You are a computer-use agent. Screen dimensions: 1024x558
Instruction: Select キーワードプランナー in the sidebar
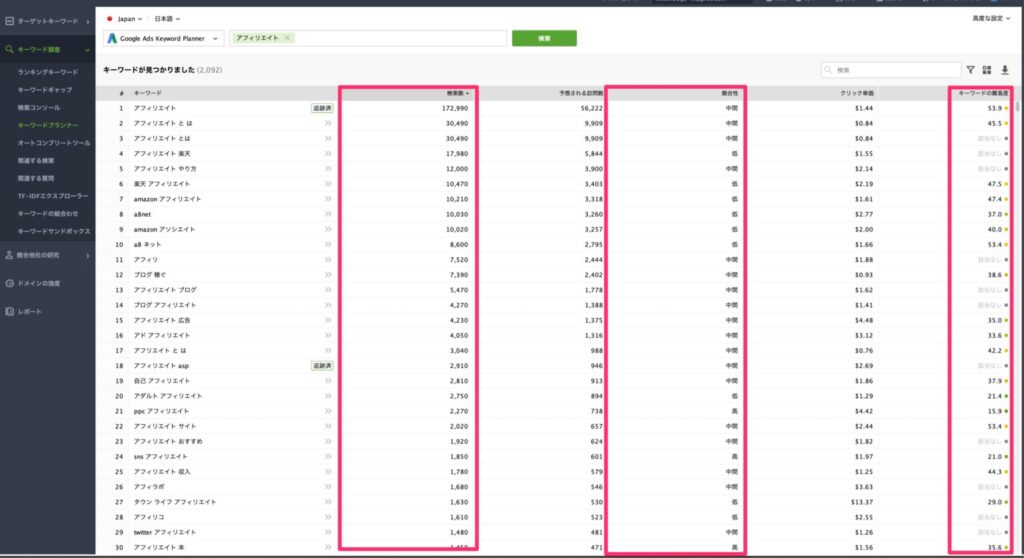[48, 125]
